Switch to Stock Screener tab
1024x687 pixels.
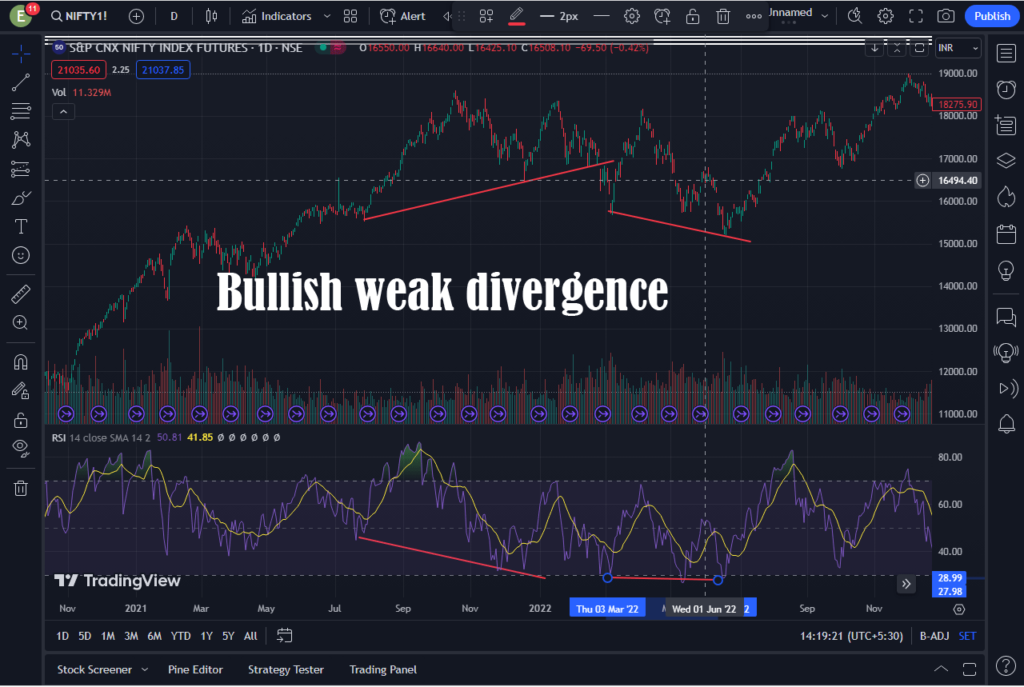click(x=94, y=670)
